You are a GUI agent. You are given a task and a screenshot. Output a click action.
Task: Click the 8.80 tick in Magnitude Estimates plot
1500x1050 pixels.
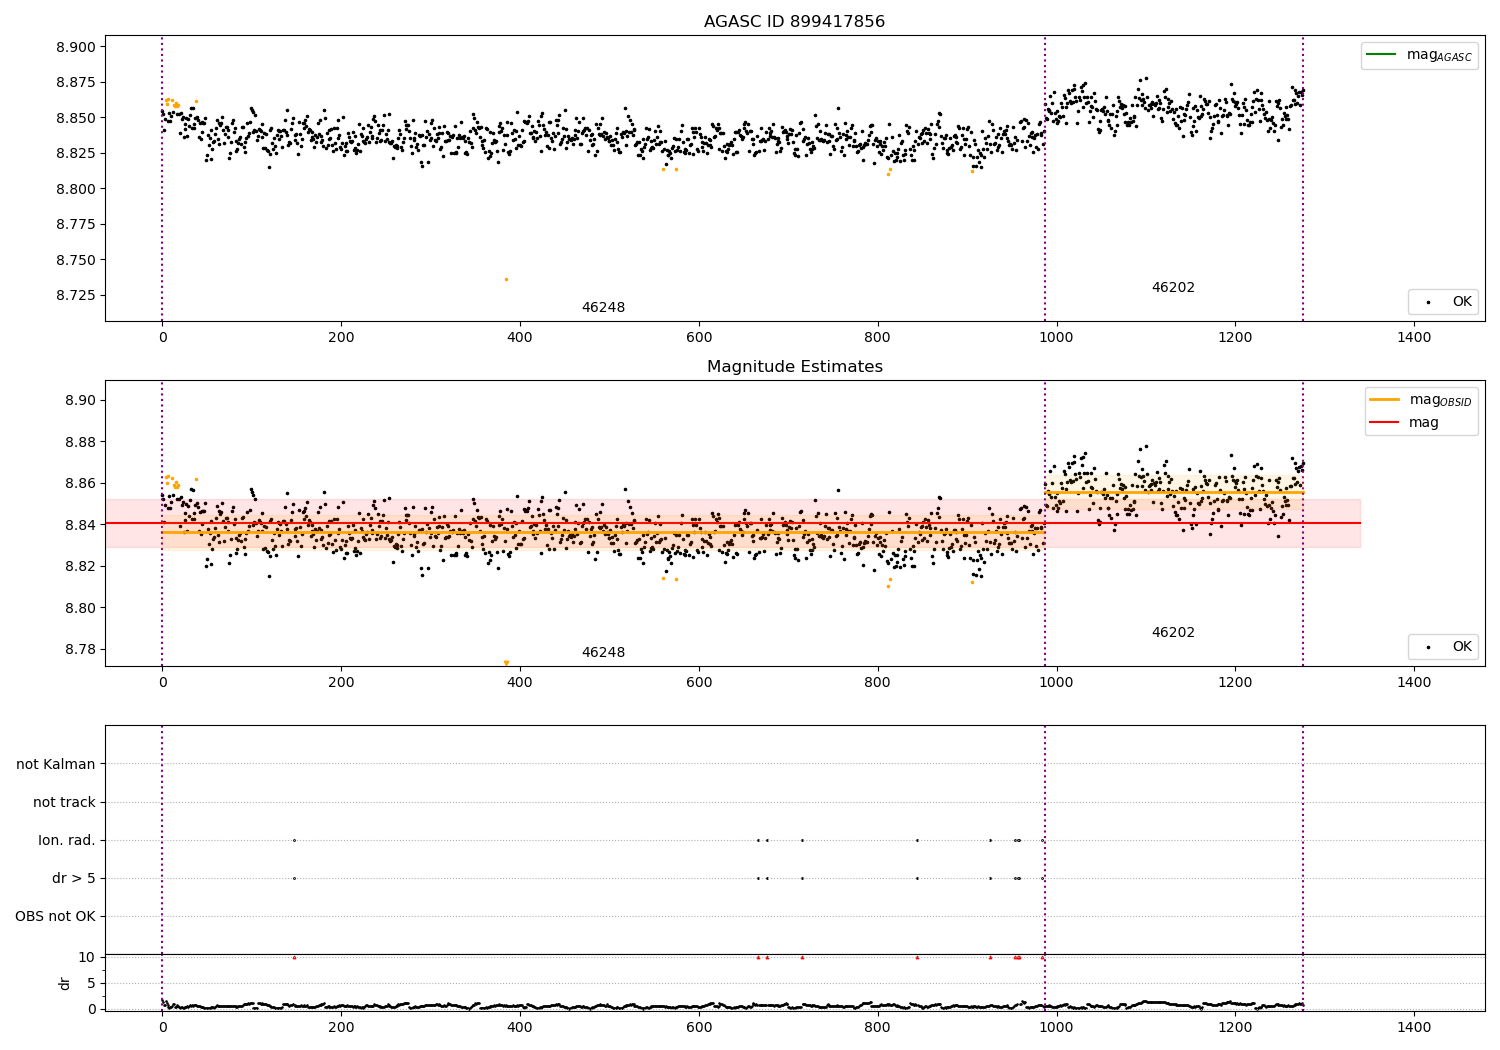(x=80, y=608)
